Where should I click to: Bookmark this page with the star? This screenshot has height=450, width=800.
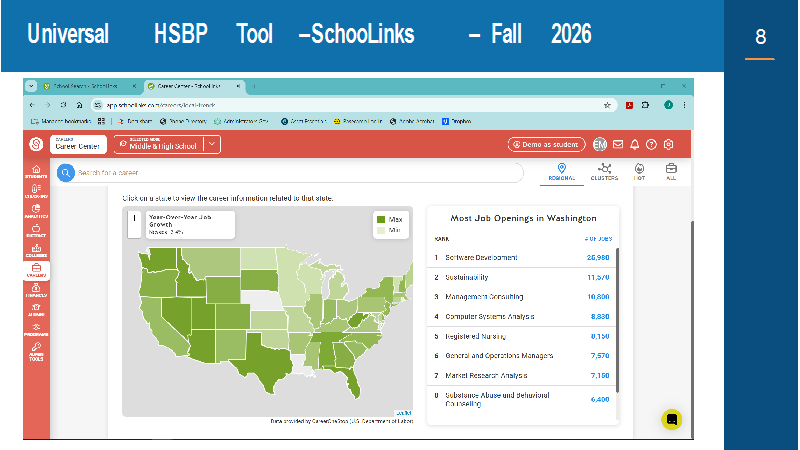607,105
